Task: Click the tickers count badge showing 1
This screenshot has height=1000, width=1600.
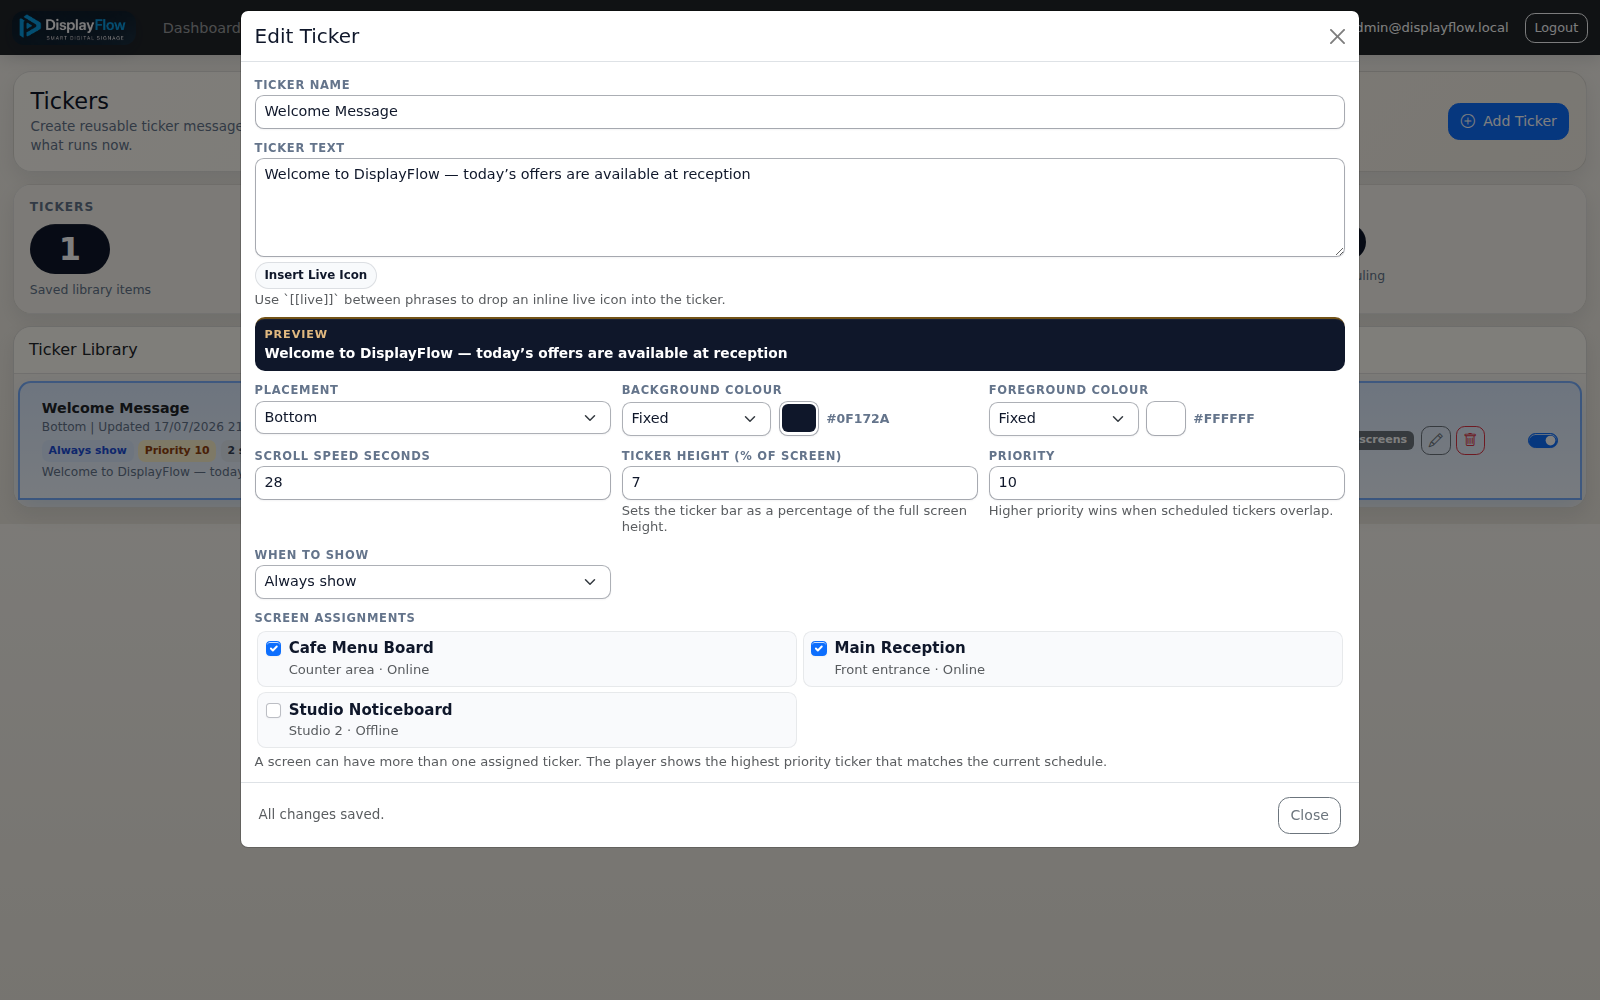Action: click(70, 249)
